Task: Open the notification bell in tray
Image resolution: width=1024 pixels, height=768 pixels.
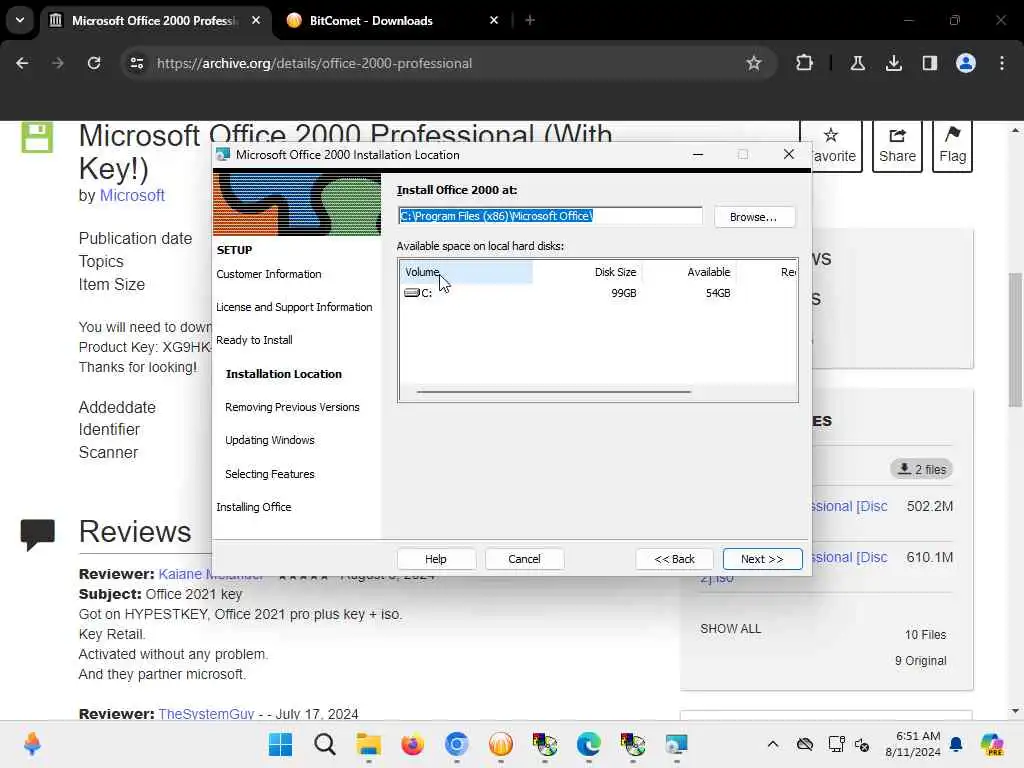Action: [x=956, y=744]
